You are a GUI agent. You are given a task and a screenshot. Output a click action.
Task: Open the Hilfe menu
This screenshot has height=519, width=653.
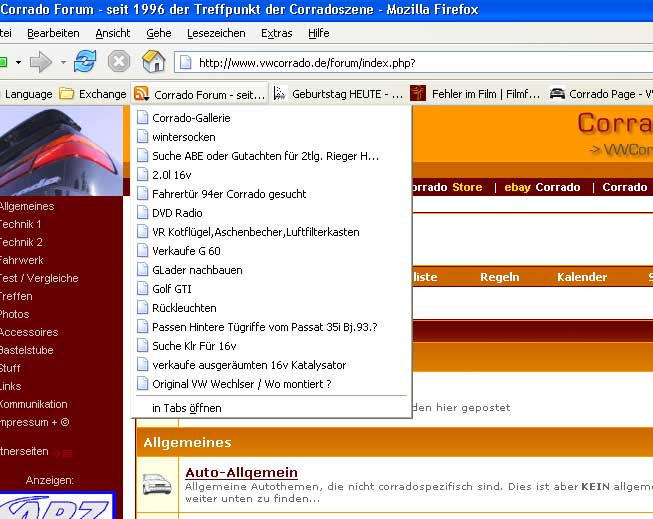319,33
